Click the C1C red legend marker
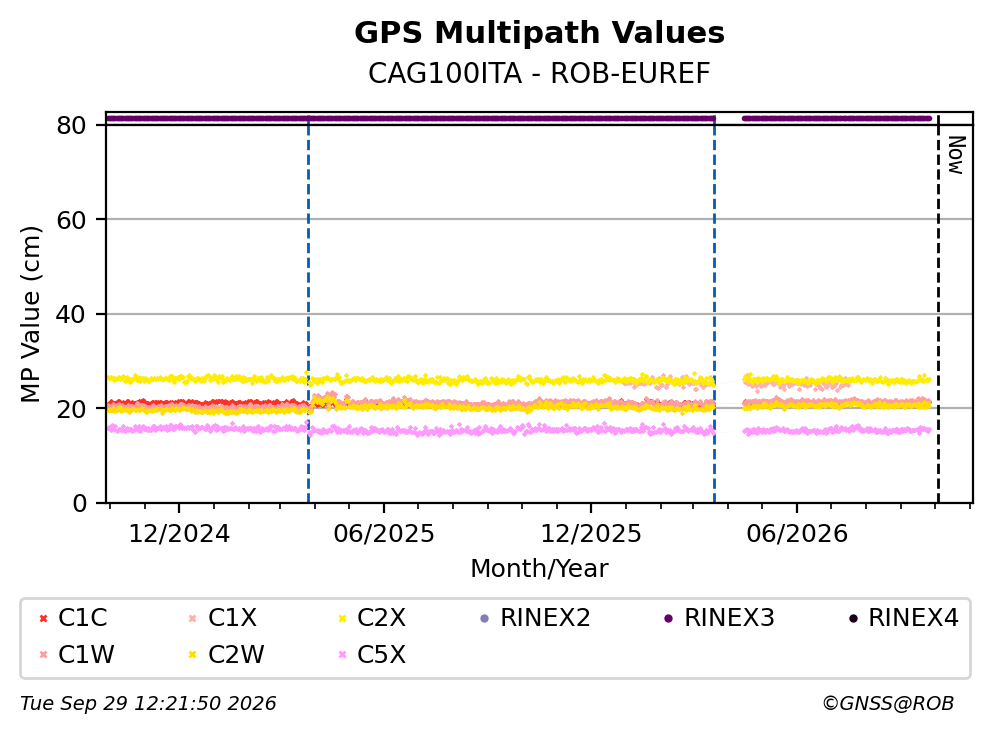Viewport: 993px width, 734px height. [43, 618]
